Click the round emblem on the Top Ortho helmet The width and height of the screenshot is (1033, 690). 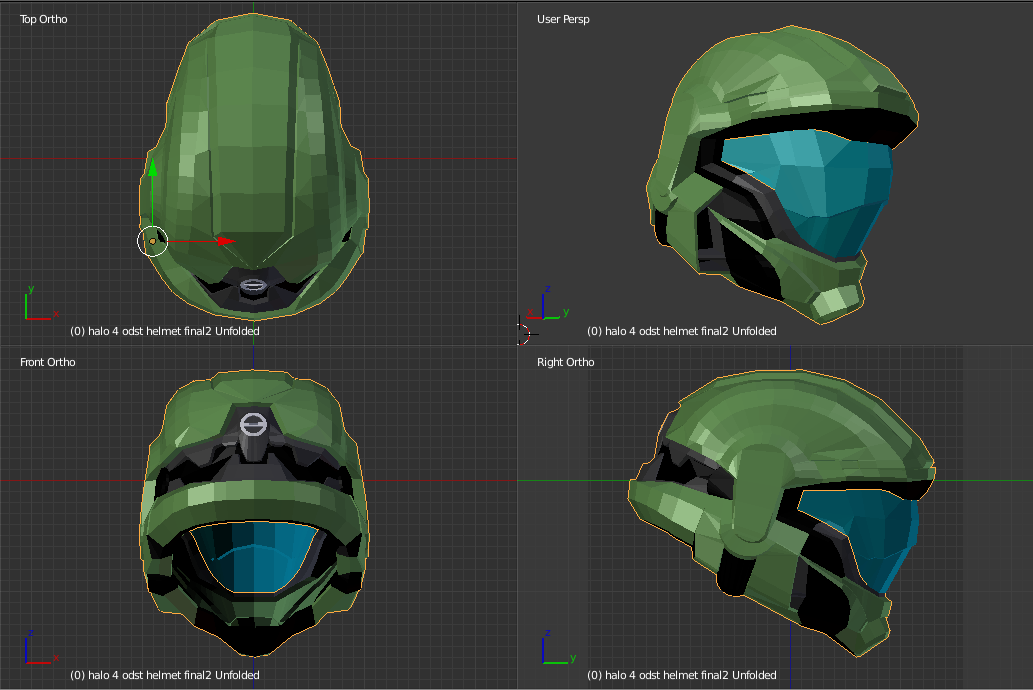coord(253,285)
